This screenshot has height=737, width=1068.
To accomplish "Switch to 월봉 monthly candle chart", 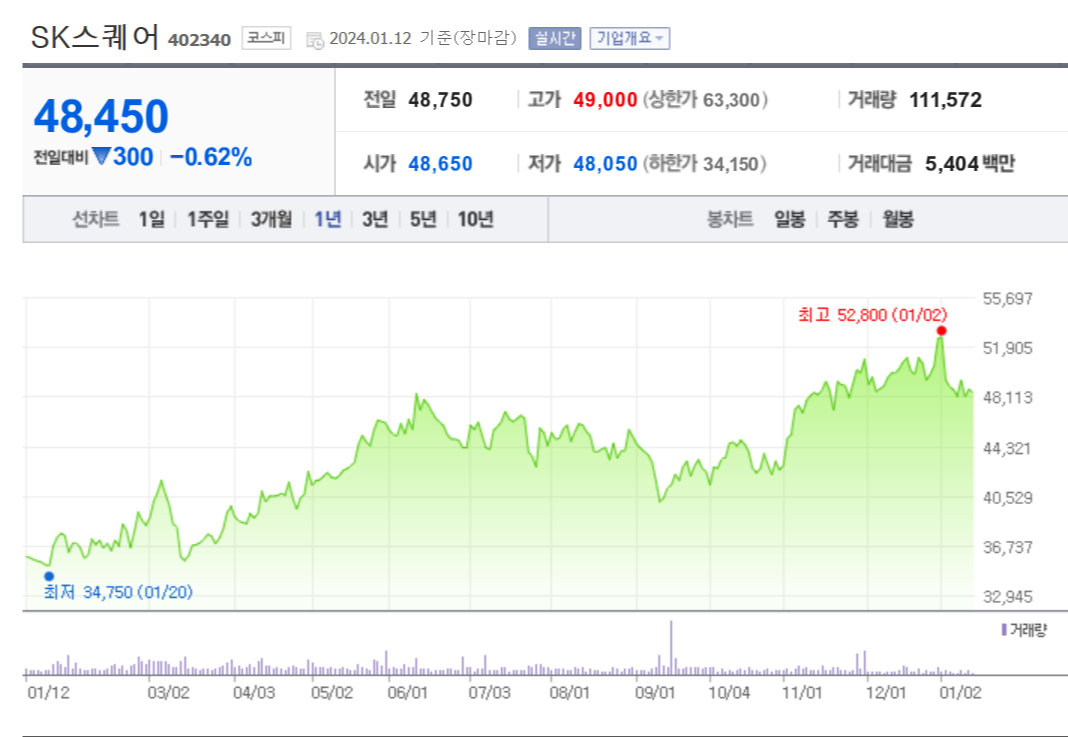I will 898,219.
